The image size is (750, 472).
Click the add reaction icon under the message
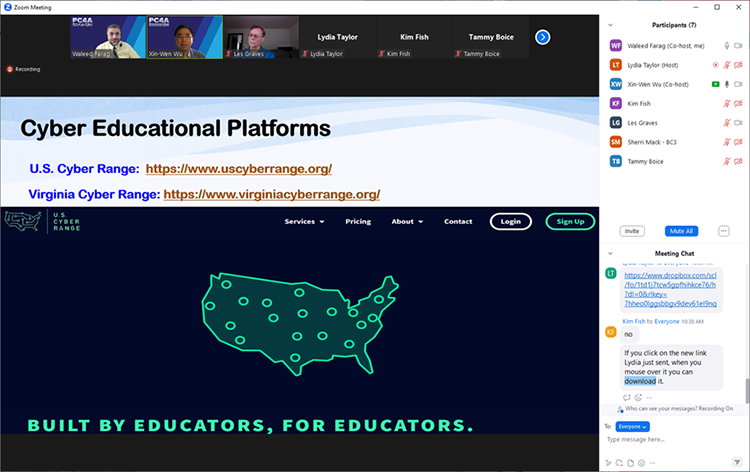tap(638, 397)
